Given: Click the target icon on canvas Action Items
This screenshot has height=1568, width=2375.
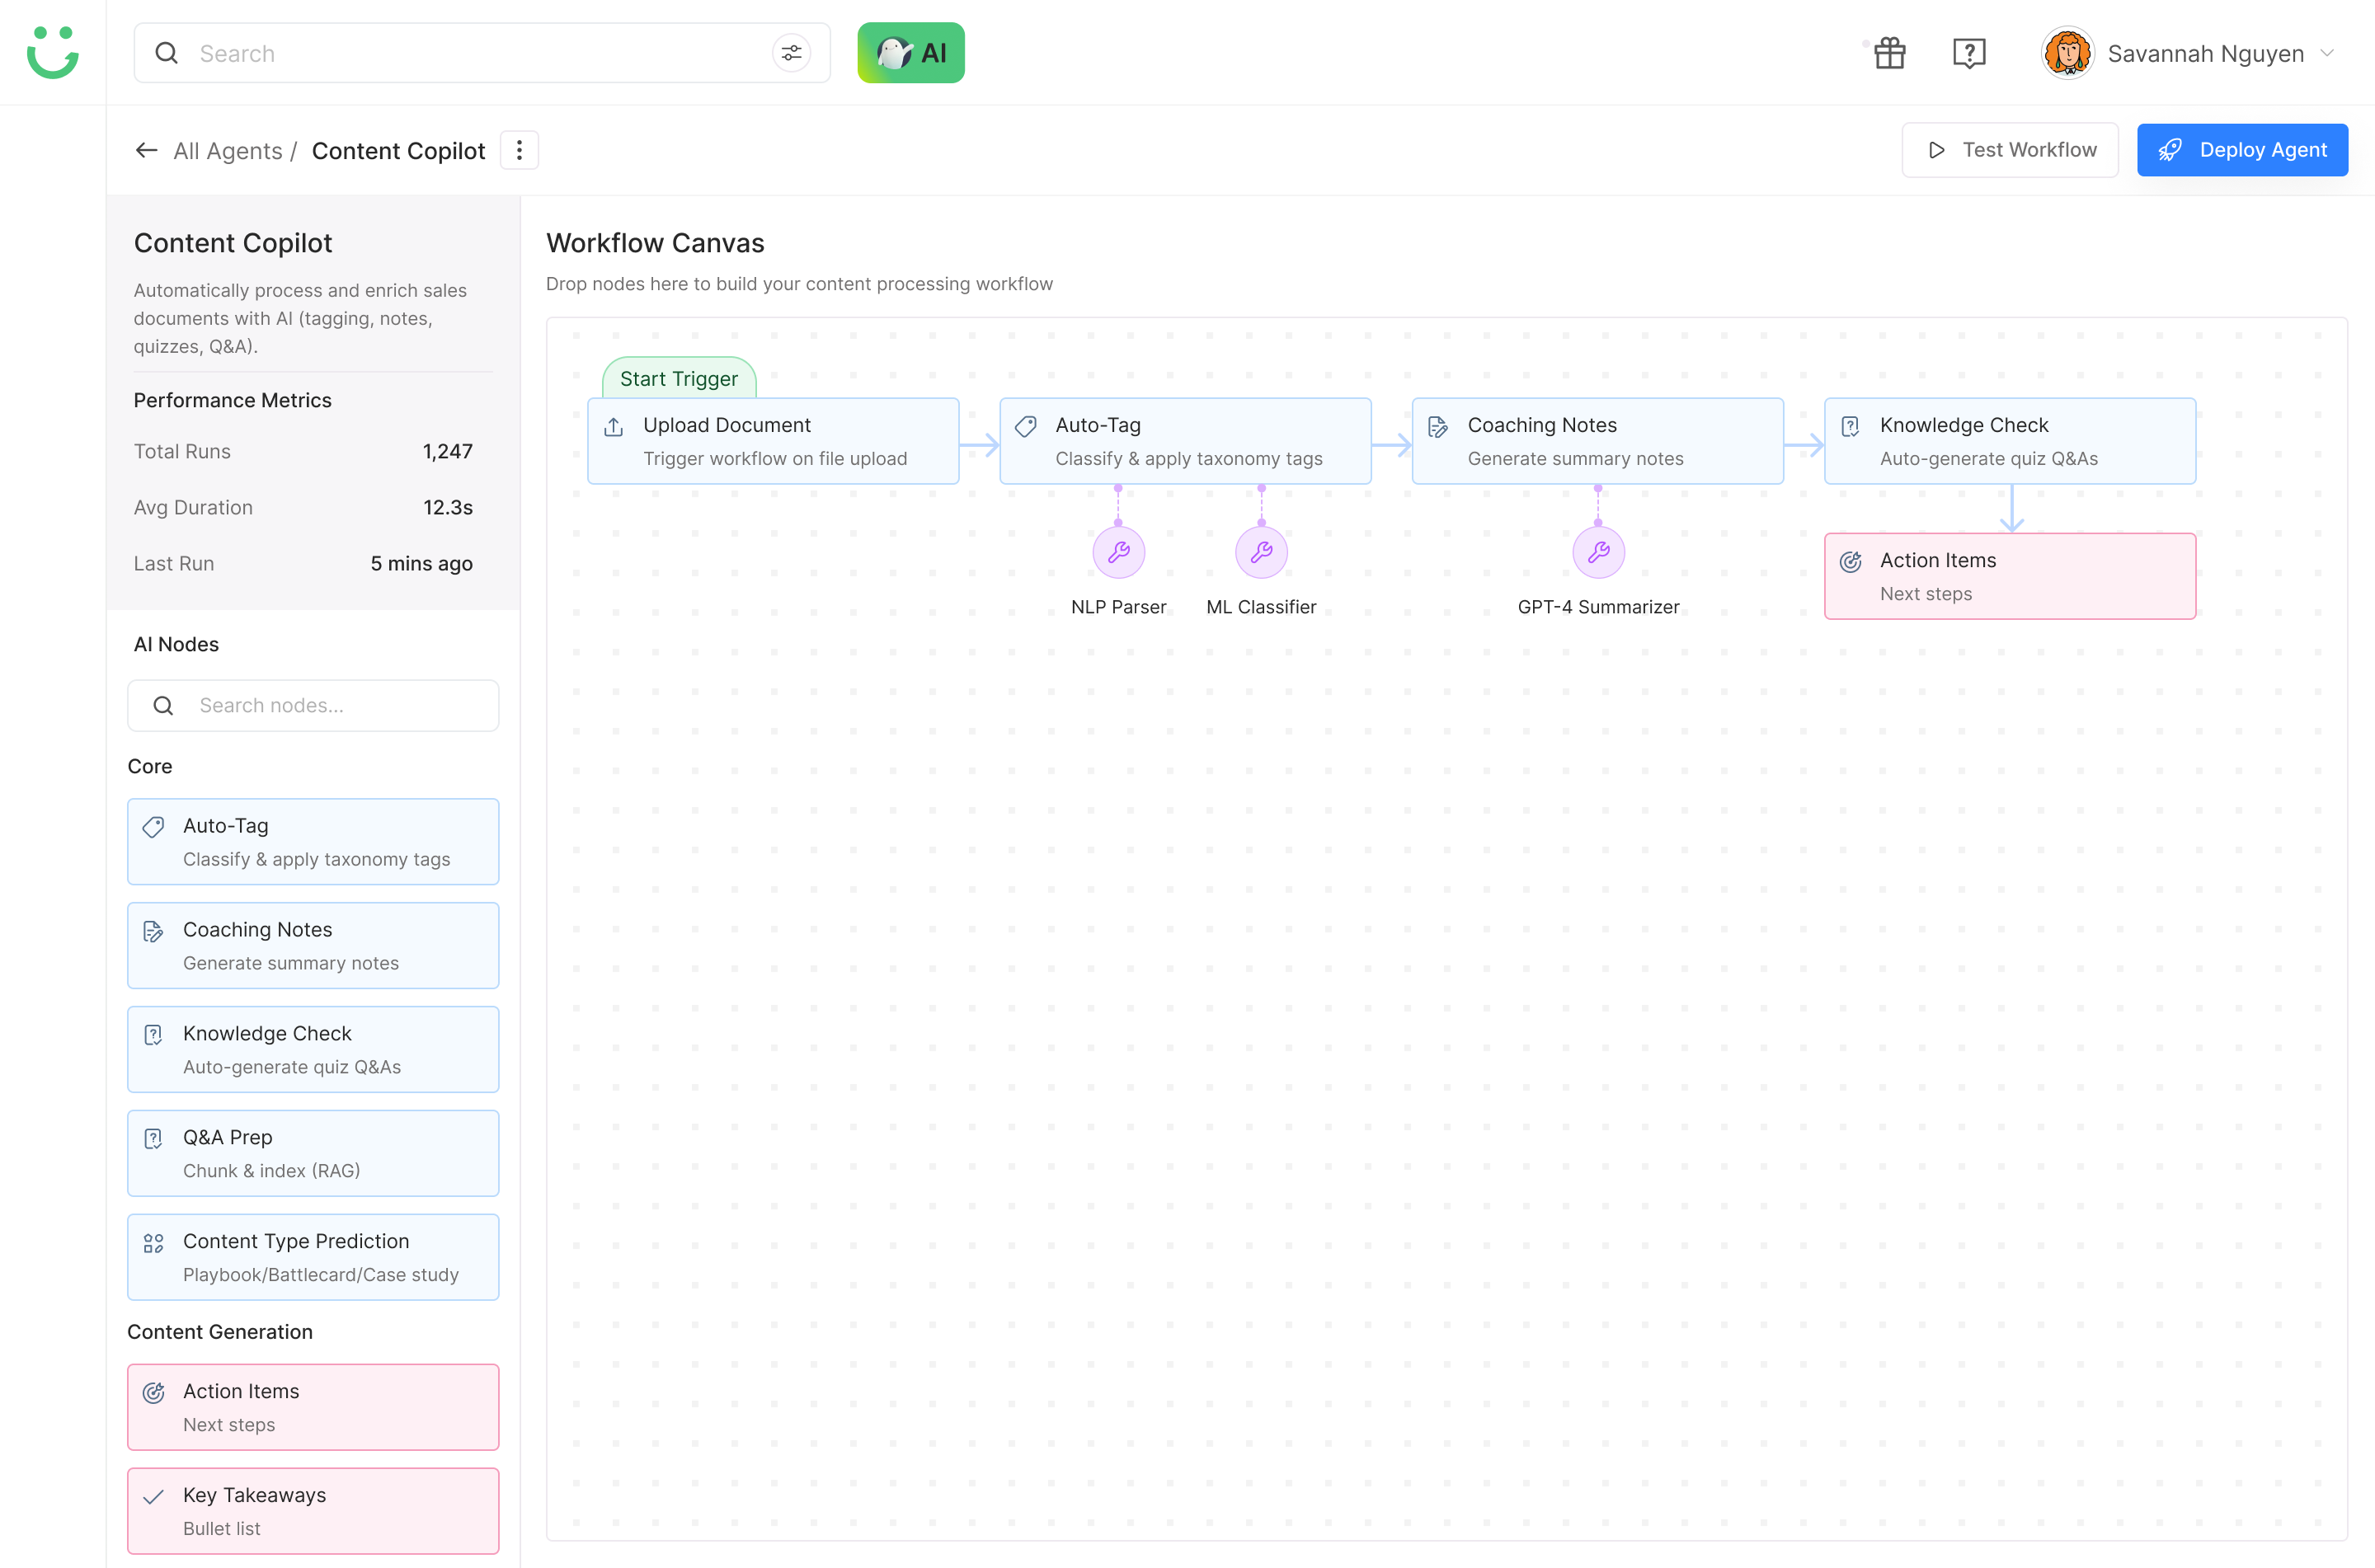Looking at the screenshot, I should click(1850, 562).
